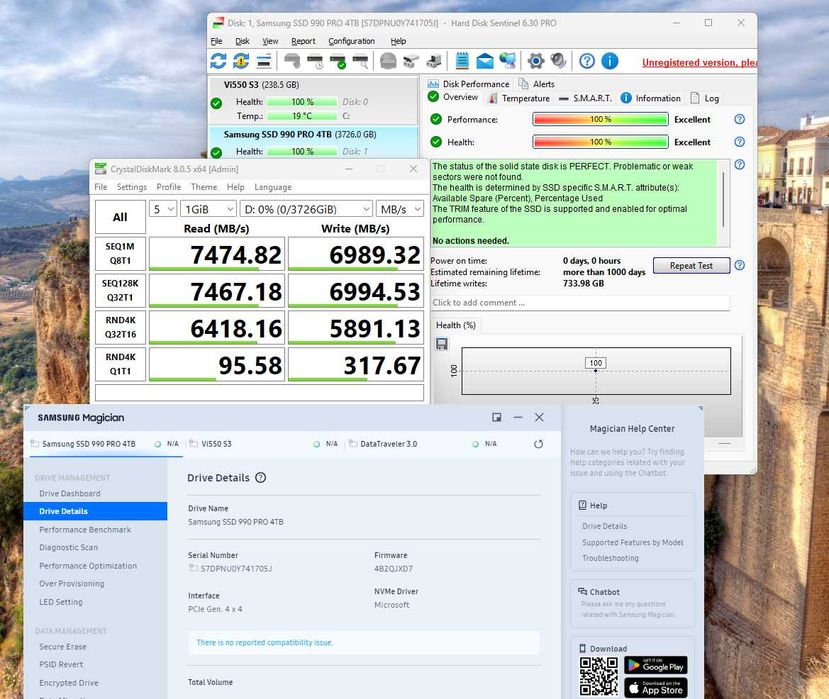Image resolution: width=829 pixels, height=699 pixels.
Task: Click the blue envelope toolbar icon
Action: [485, 61]
